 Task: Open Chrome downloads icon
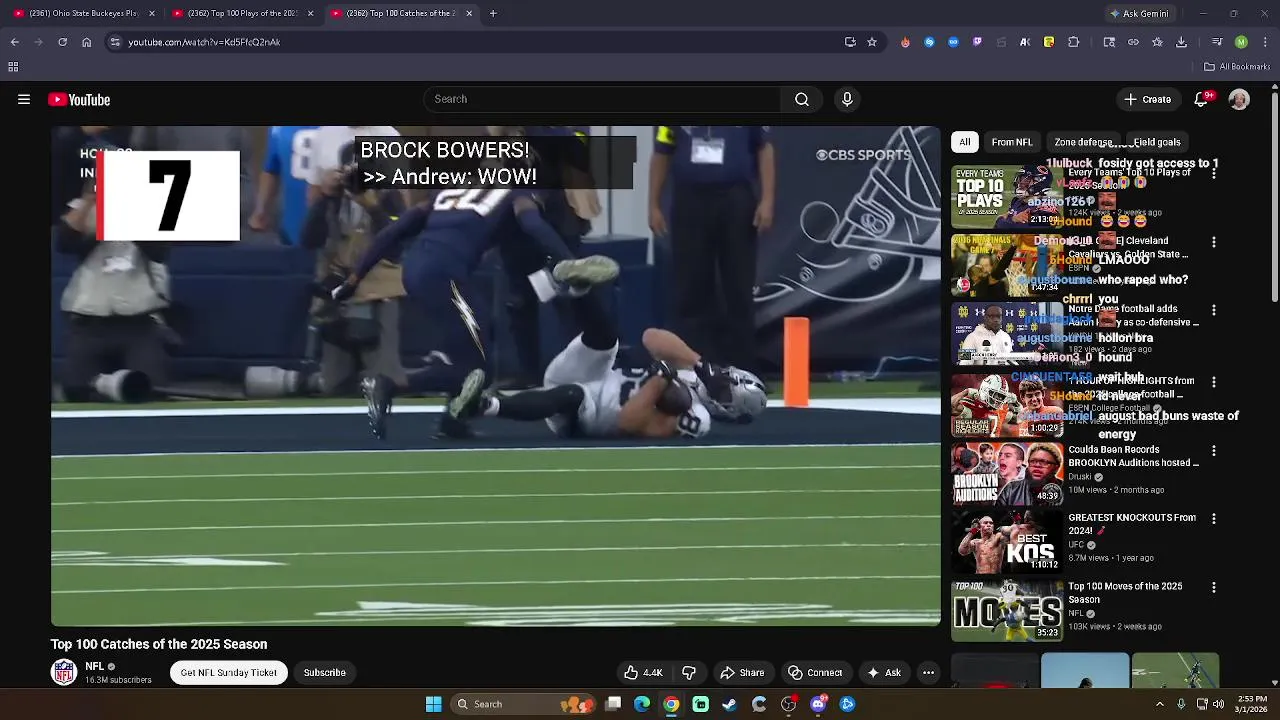tap(1181, 42)
